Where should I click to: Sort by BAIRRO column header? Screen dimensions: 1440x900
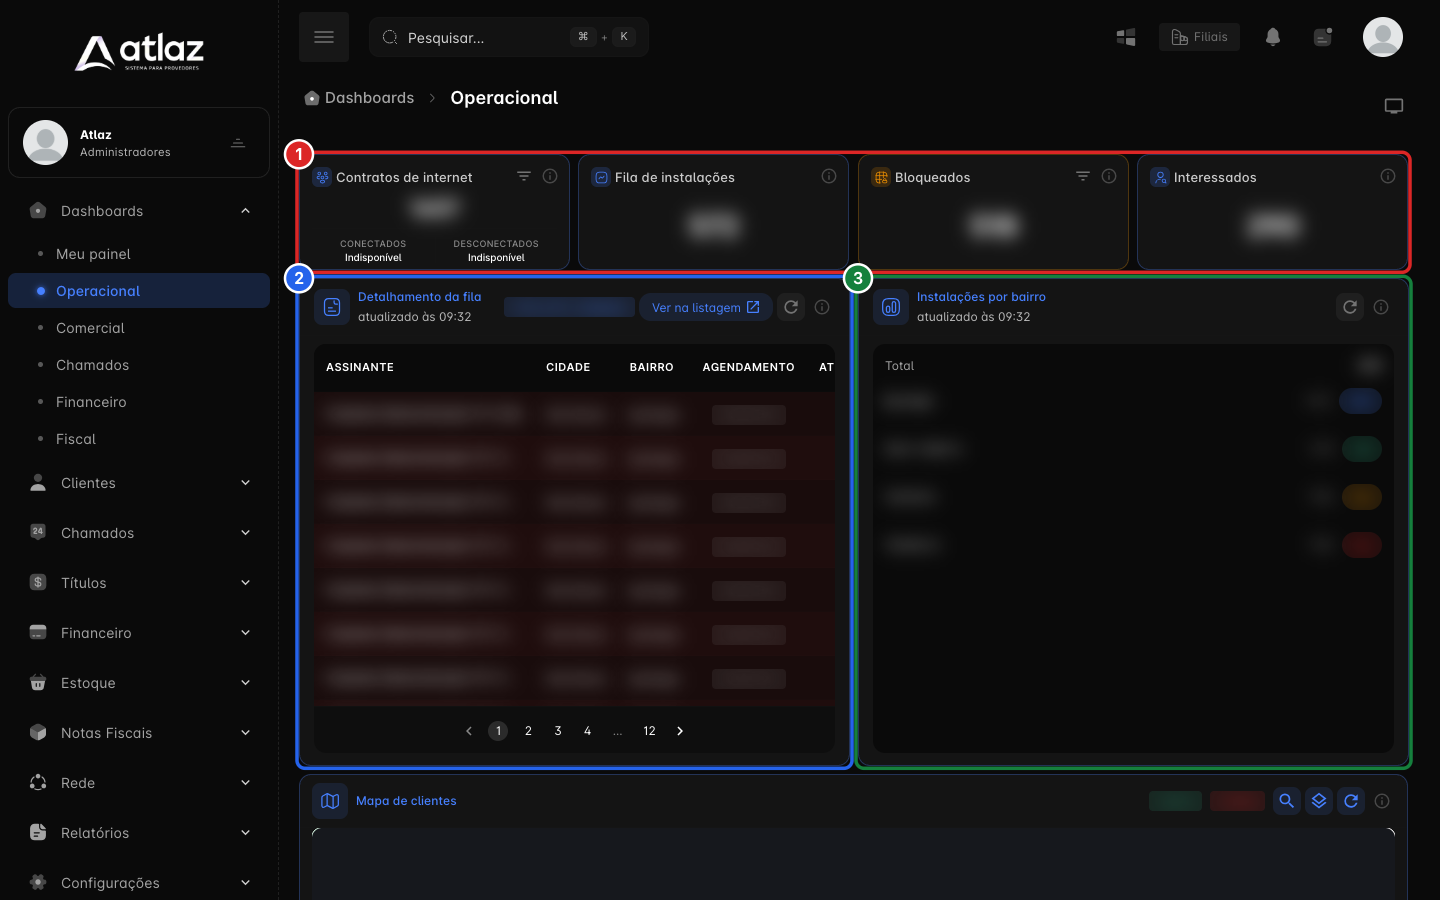pyautogui.click(x=652, y=367)
